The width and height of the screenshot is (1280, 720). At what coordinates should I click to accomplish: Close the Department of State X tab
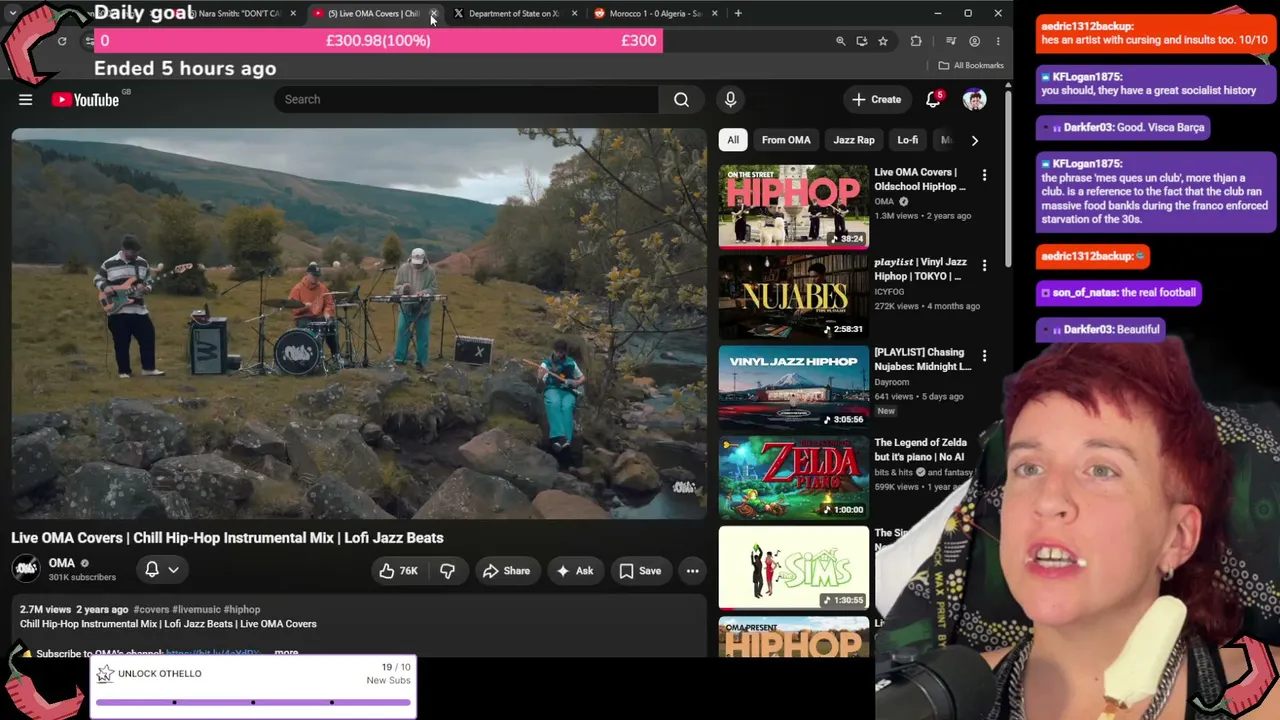[x=574, y=13]
